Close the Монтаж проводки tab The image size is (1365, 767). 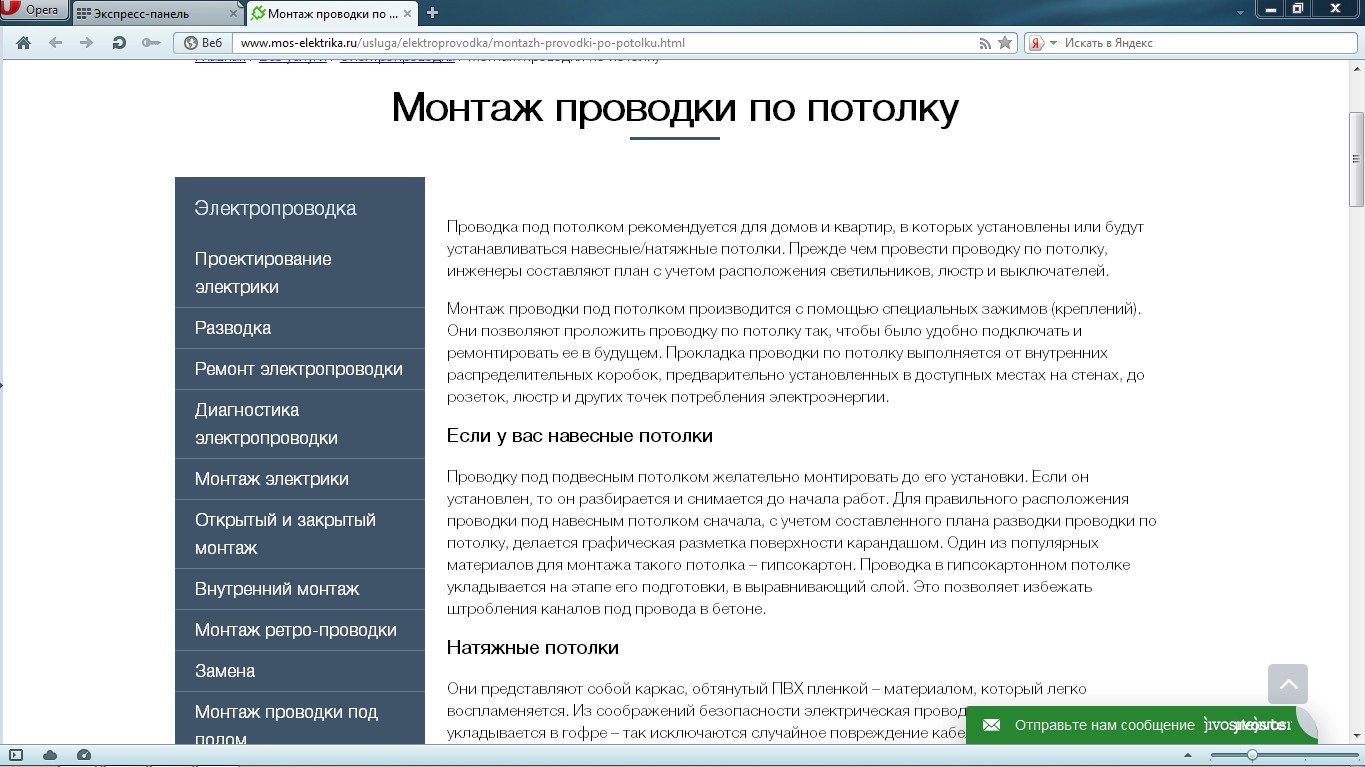click(x=408, y=13)
